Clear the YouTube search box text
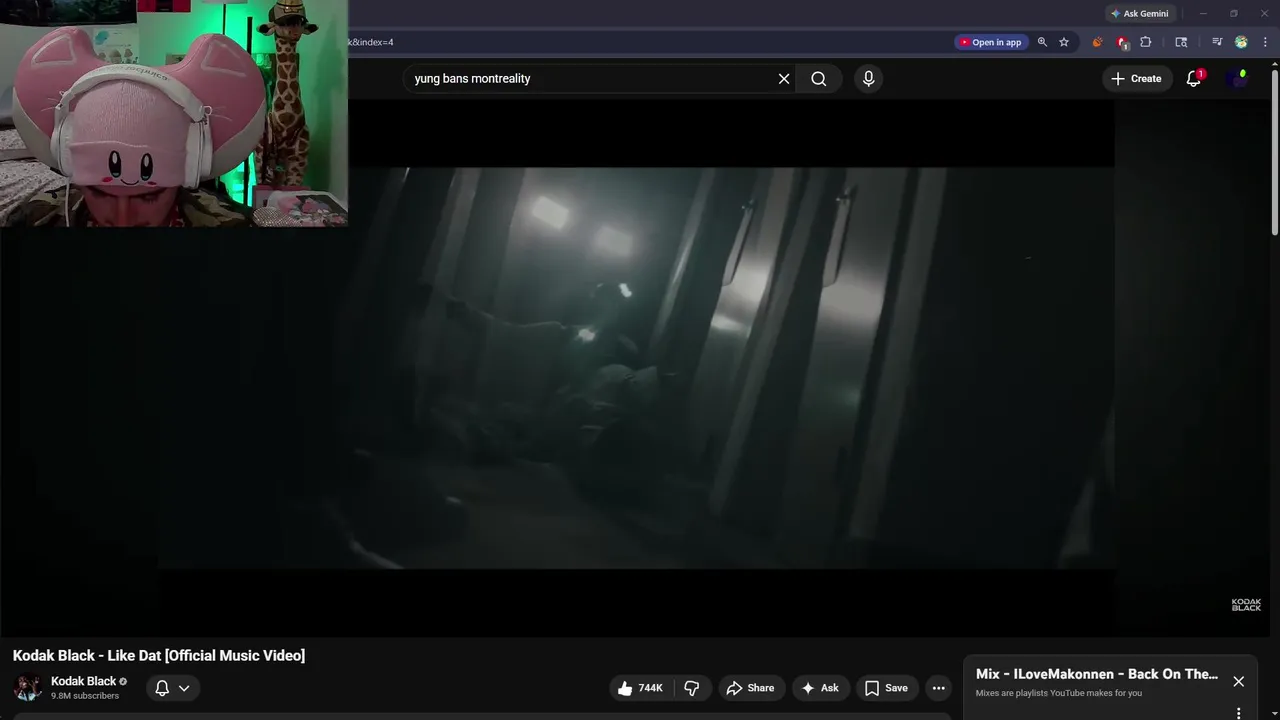Viewport: 1280px width, 720px height. (x=784, y=79)
